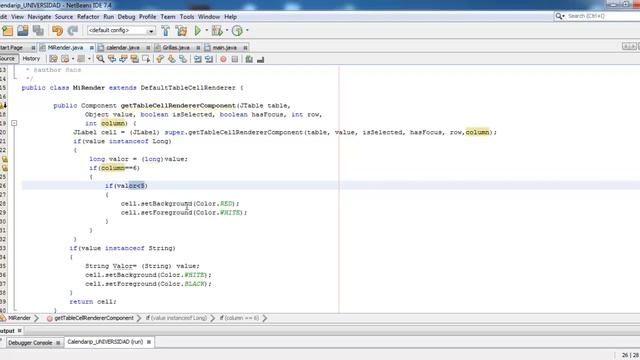Clean and Build Project icon

(x=181, y=31)
